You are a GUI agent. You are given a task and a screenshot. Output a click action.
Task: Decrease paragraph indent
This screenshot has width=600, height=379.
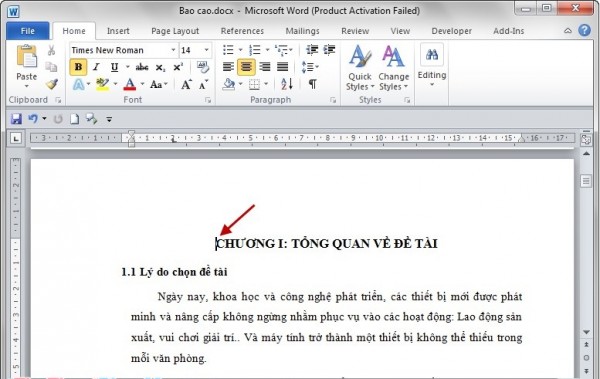click(x=312, y=50)
